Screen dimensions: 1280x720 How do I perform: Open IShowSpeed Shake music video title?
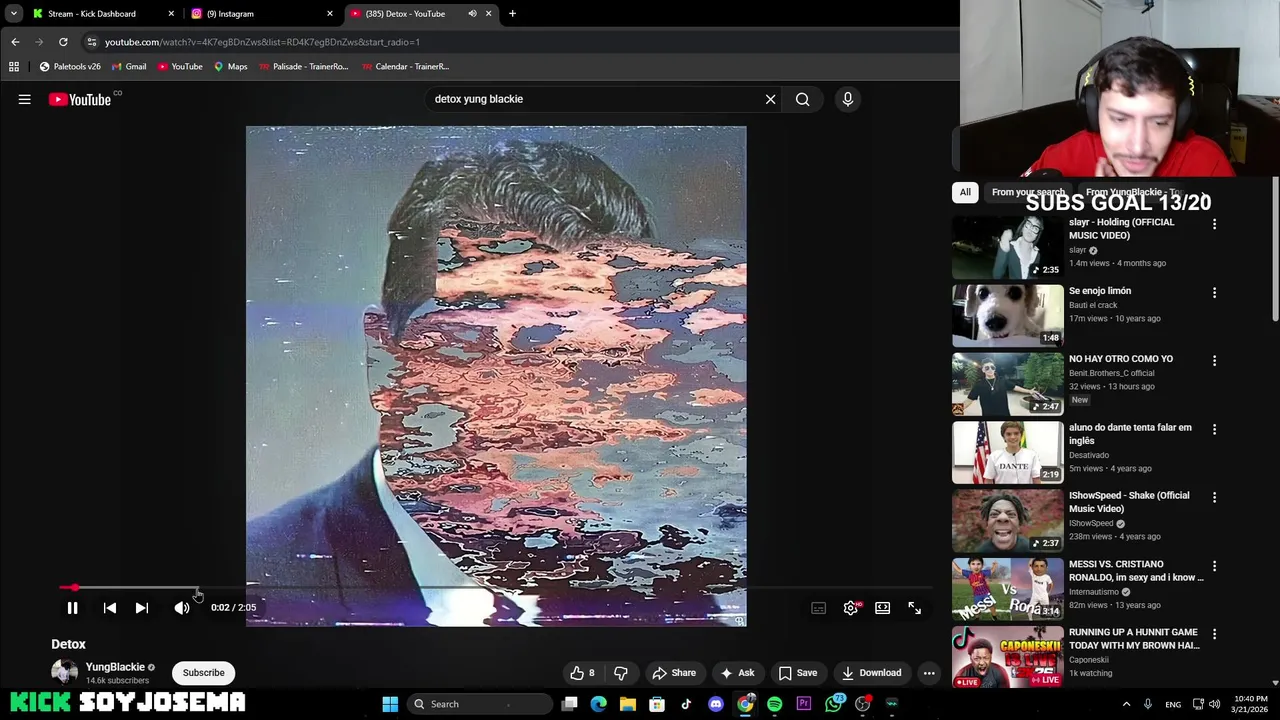coord(1129,502)
